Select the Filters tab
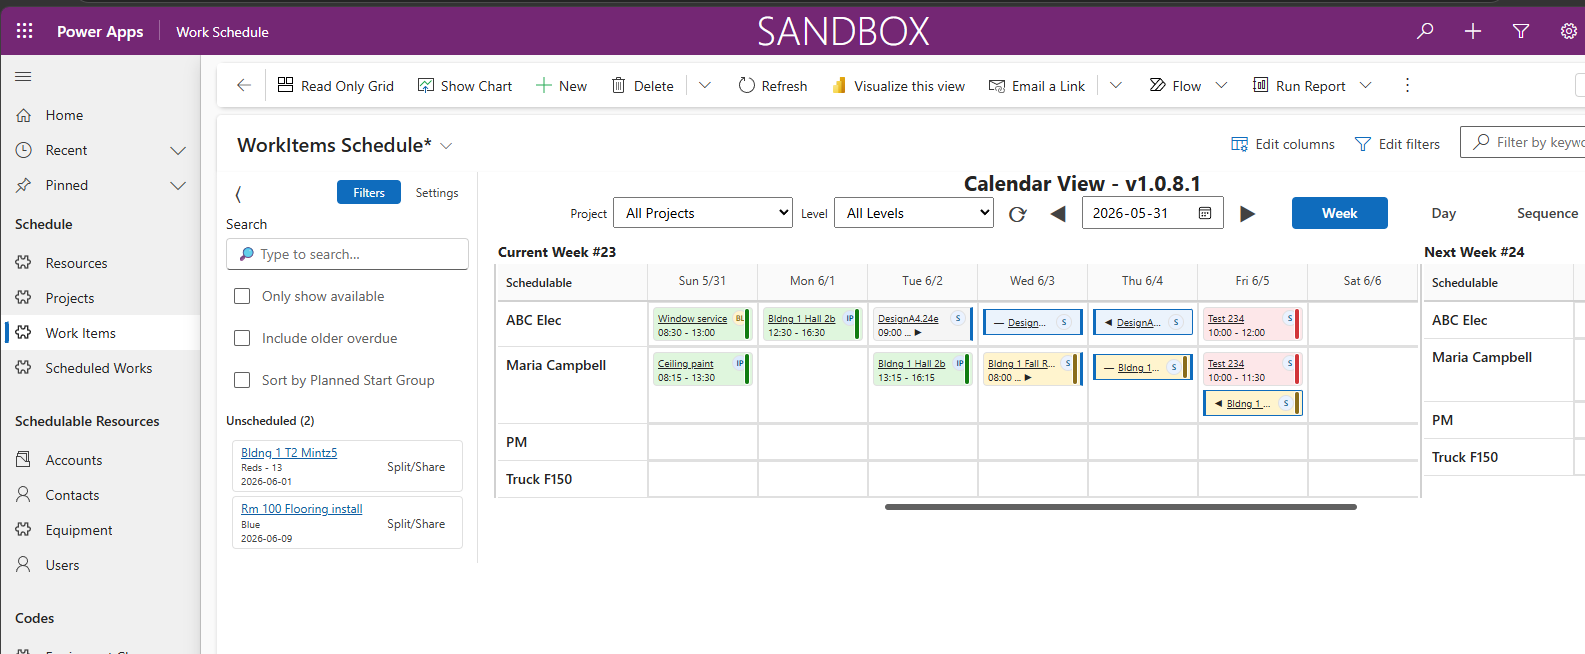1585x654 pixels. pyautogui.click(x=369, y=192)
